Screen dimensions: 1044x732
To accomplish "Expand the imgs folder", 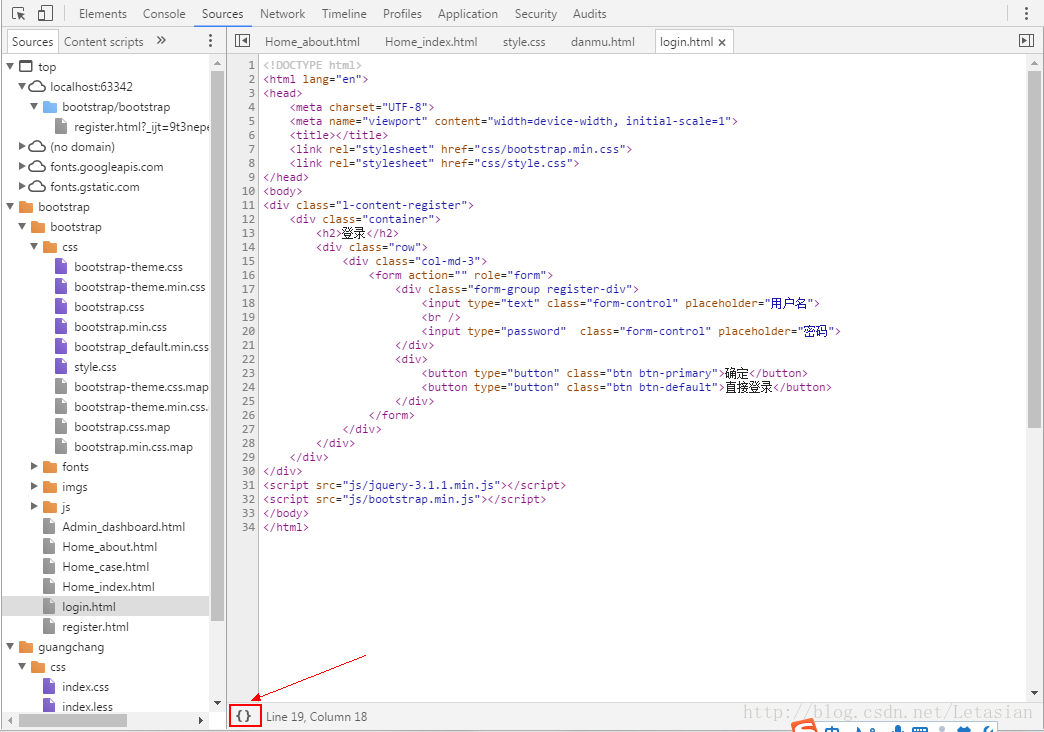I will point(34,486).
